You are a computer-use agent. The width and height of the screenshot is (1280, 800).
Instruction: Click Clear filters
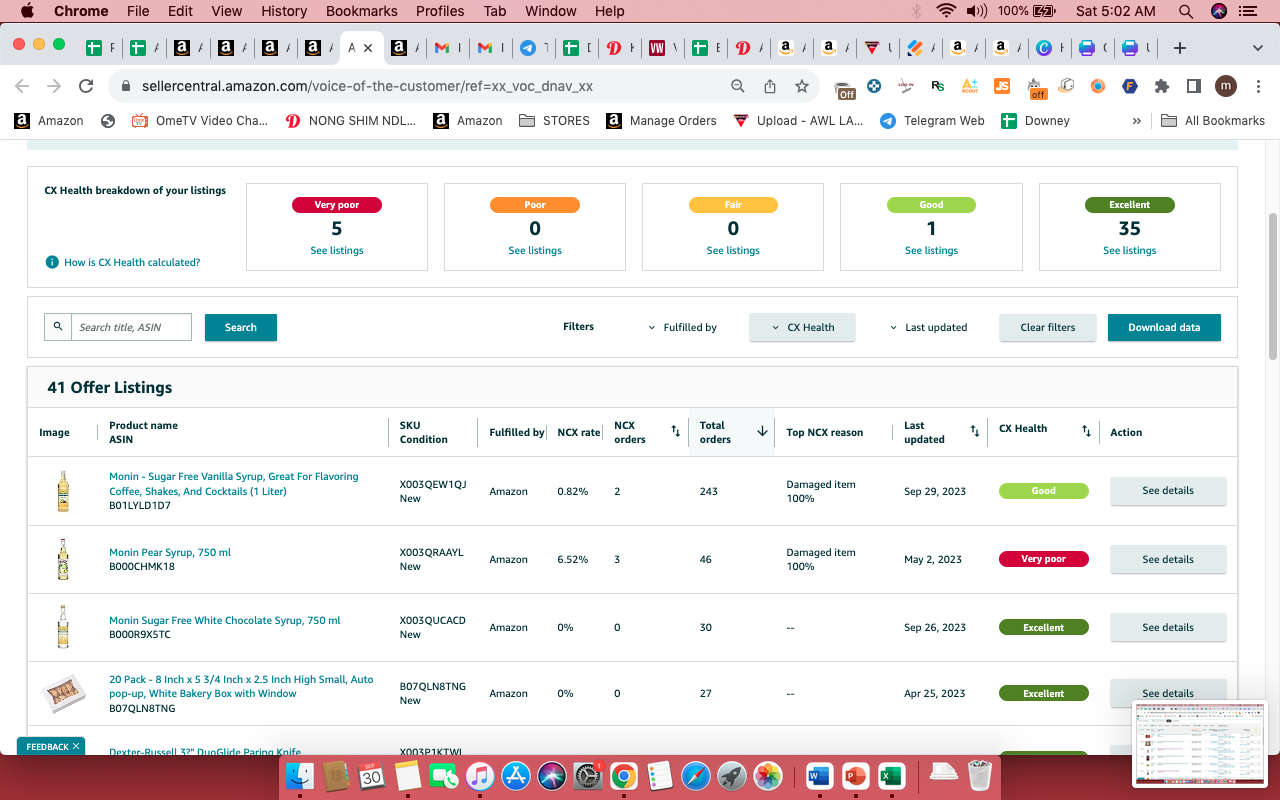(x=1048, y=327)
